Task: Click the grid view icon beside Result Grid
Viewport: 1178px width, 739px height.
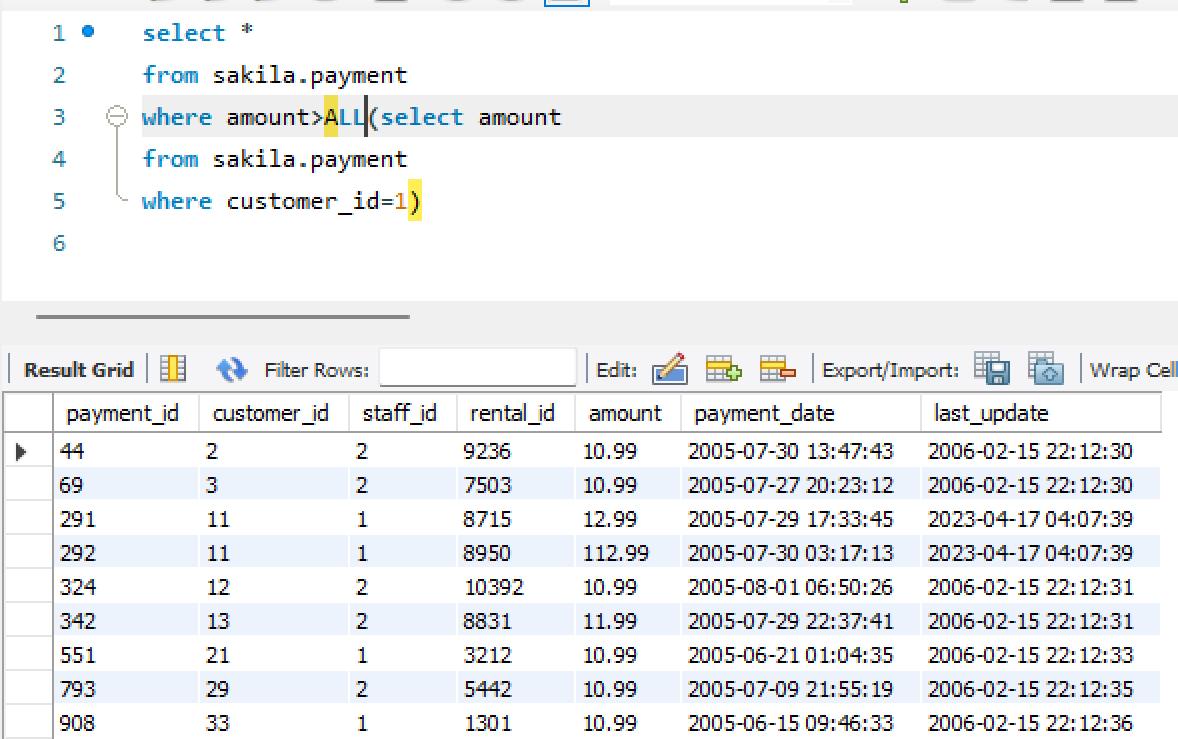Action: 170,369
